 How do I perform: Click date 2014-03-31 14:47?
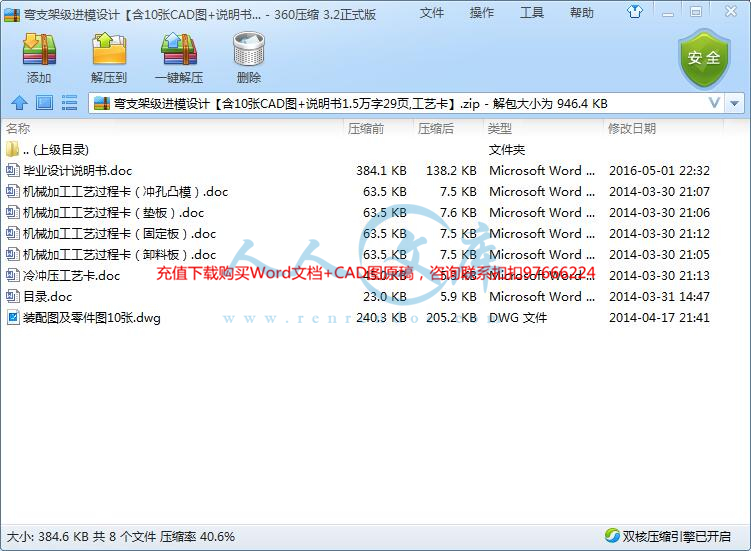[660, 297]
